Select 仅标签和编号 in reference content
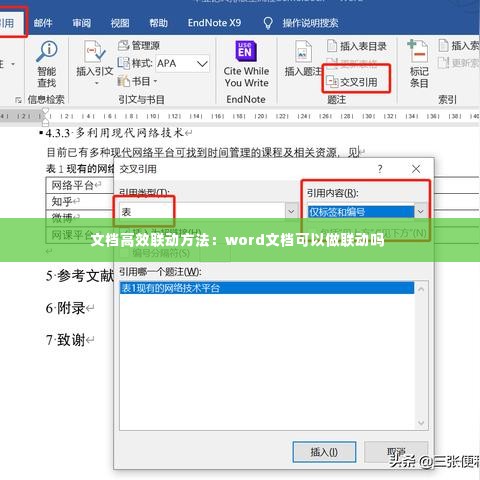The width and height of the screenshot is (480, 480). (361, 212)
